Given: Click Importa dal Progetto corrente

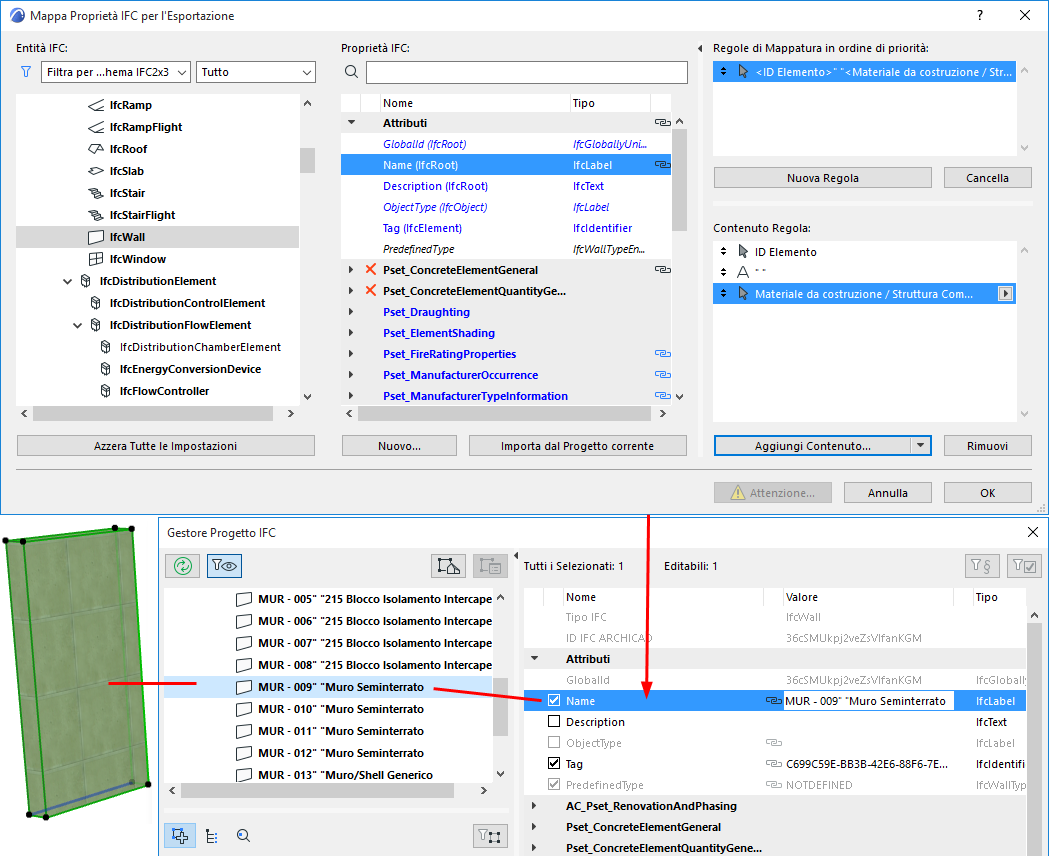Looking at the screenshot, I should point(577,446).
